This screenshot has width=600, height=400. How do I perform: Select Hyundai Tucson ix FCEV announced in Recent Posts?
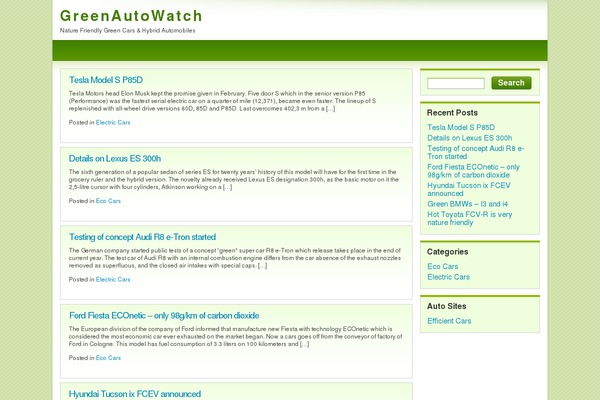click(469, 189)
